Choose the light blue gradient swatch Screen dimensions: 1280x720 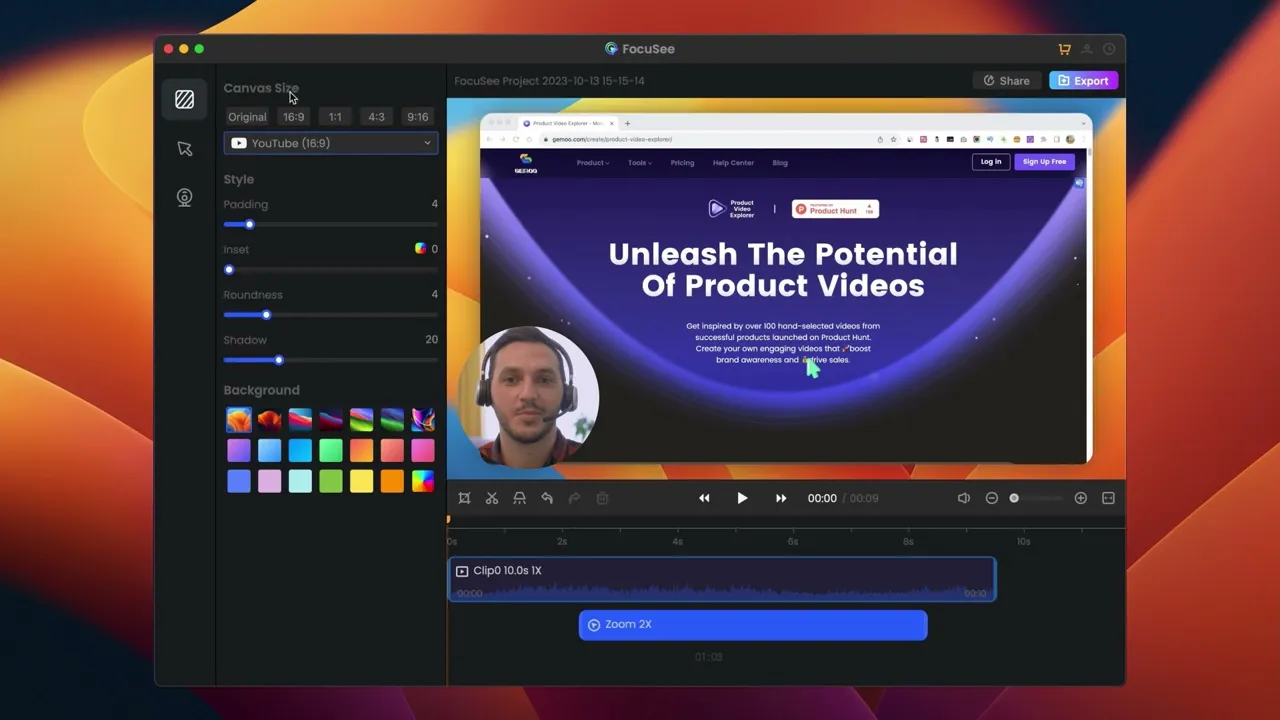pos(269,451)
